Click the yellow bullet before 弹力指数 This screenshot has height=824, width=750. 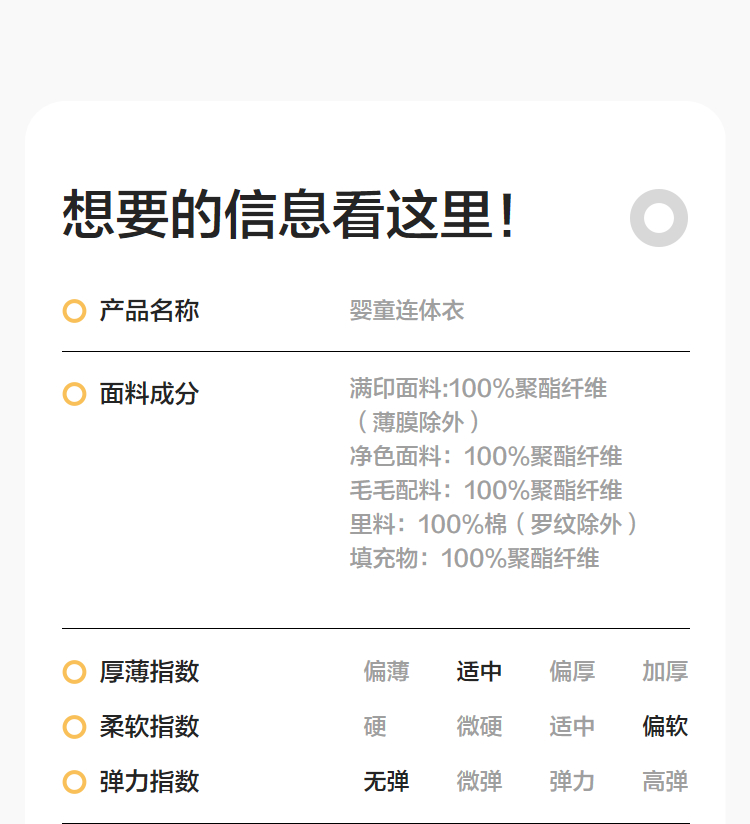[x=74, y=782]
